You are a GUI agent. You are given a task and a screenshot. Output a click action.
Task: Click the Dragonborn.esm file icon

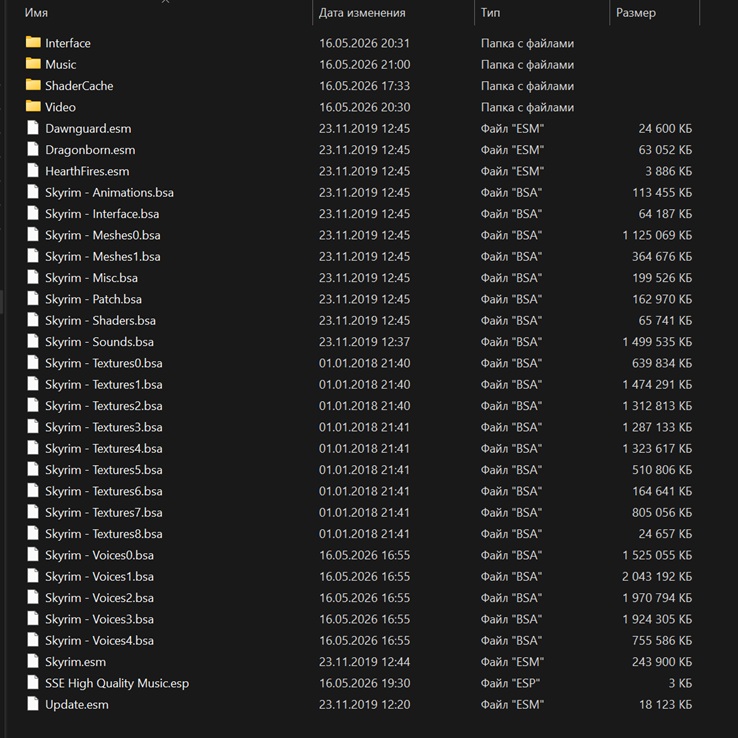(33, 149)
